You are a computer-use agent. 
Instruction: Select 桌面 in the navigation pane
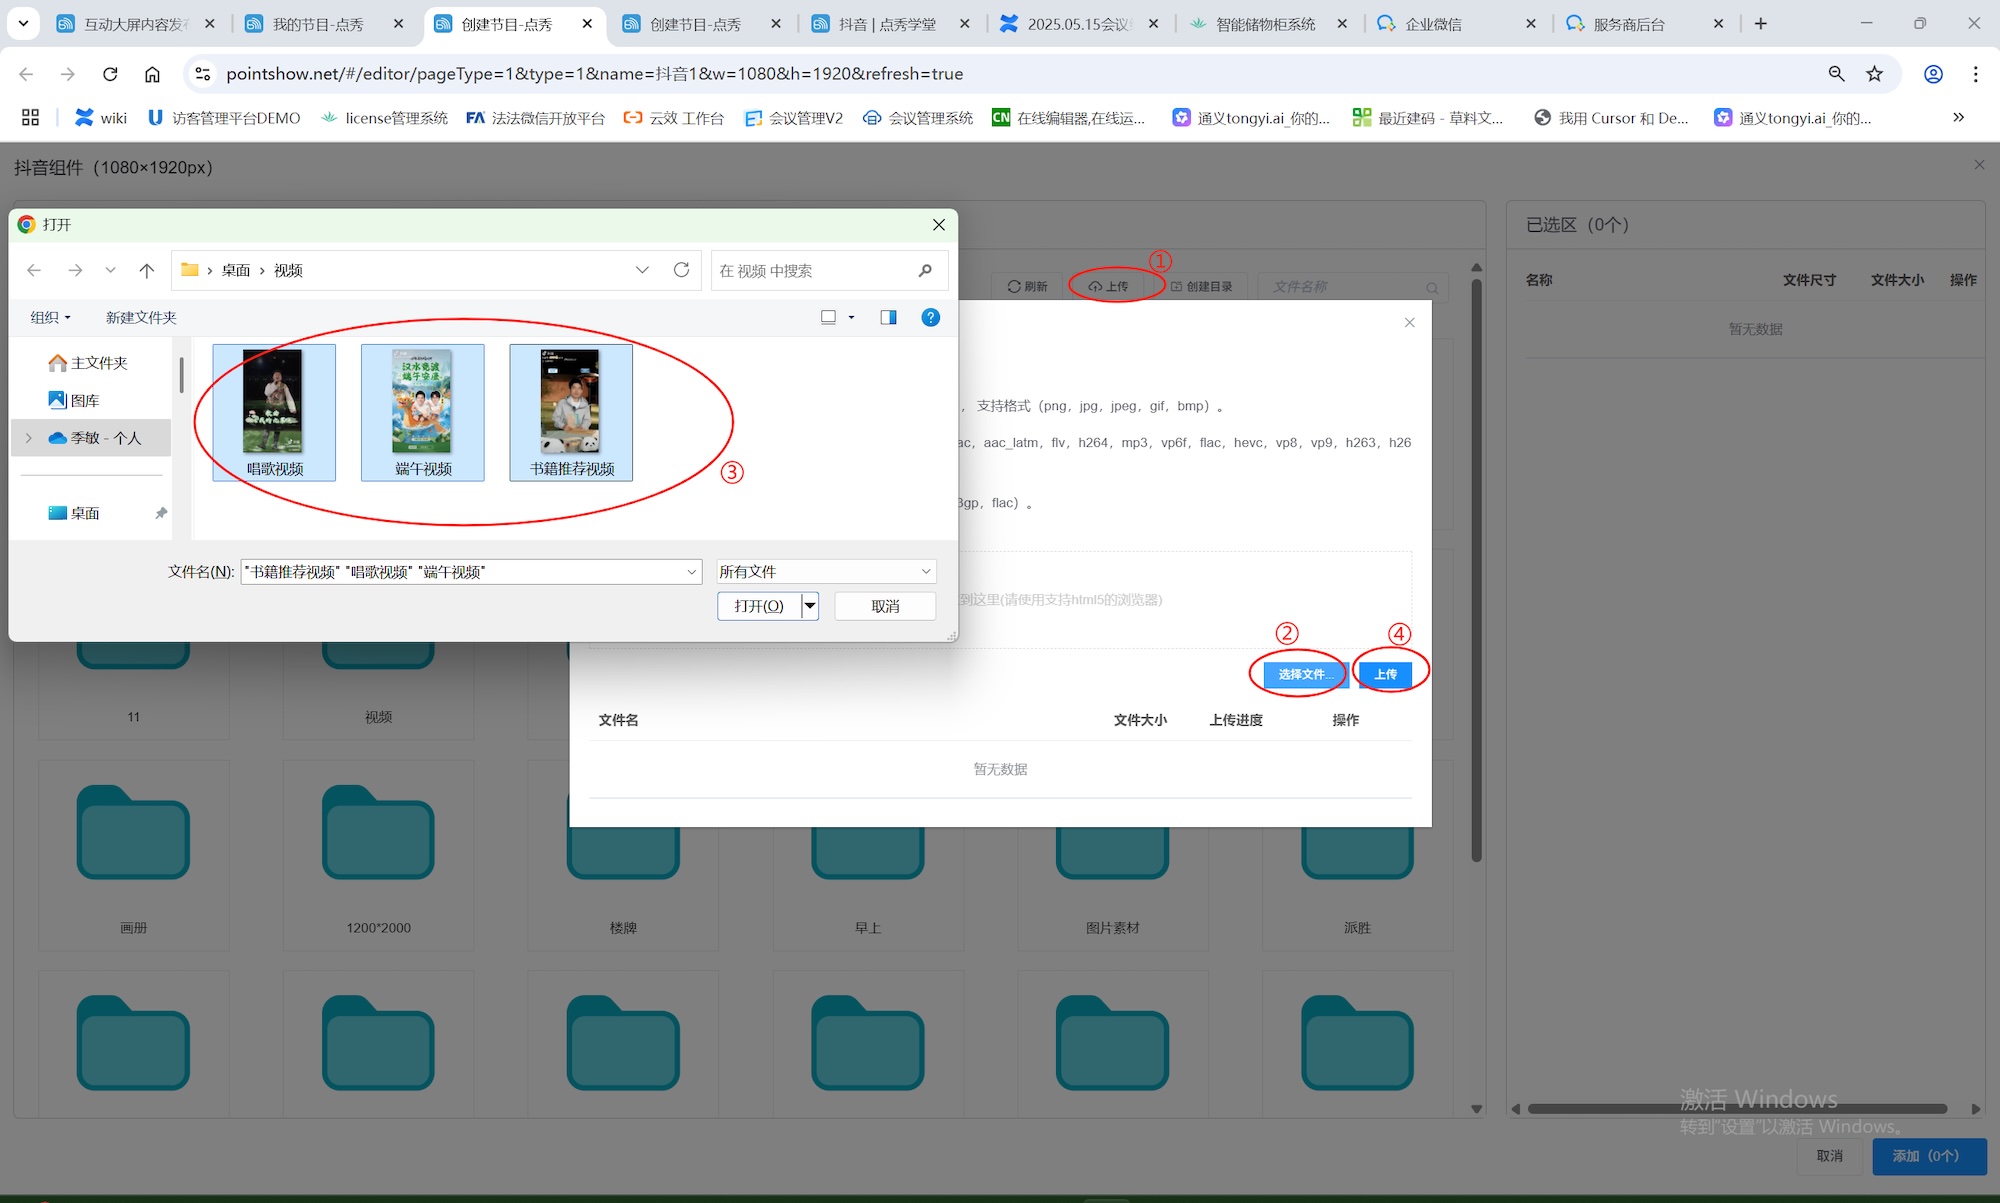pyautogui.click(x=85, y=513)
